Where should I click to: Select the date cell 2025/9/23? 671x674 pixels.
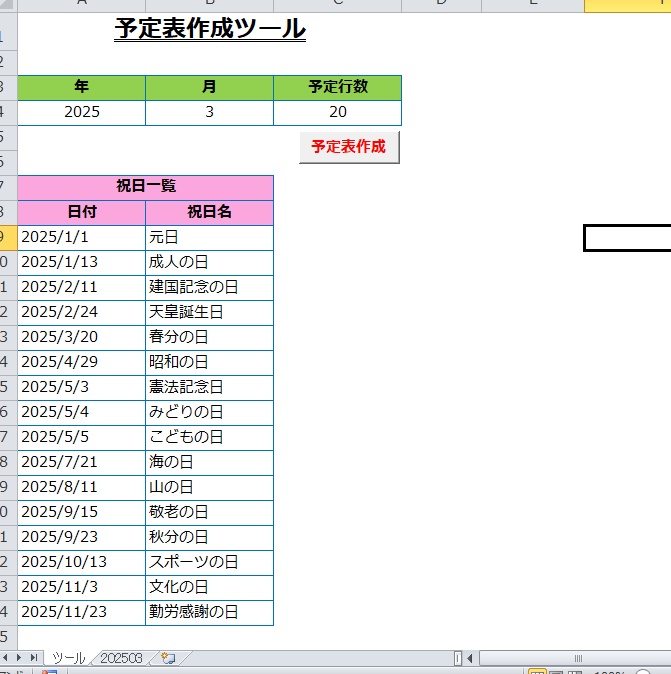(x=82, y=537)
